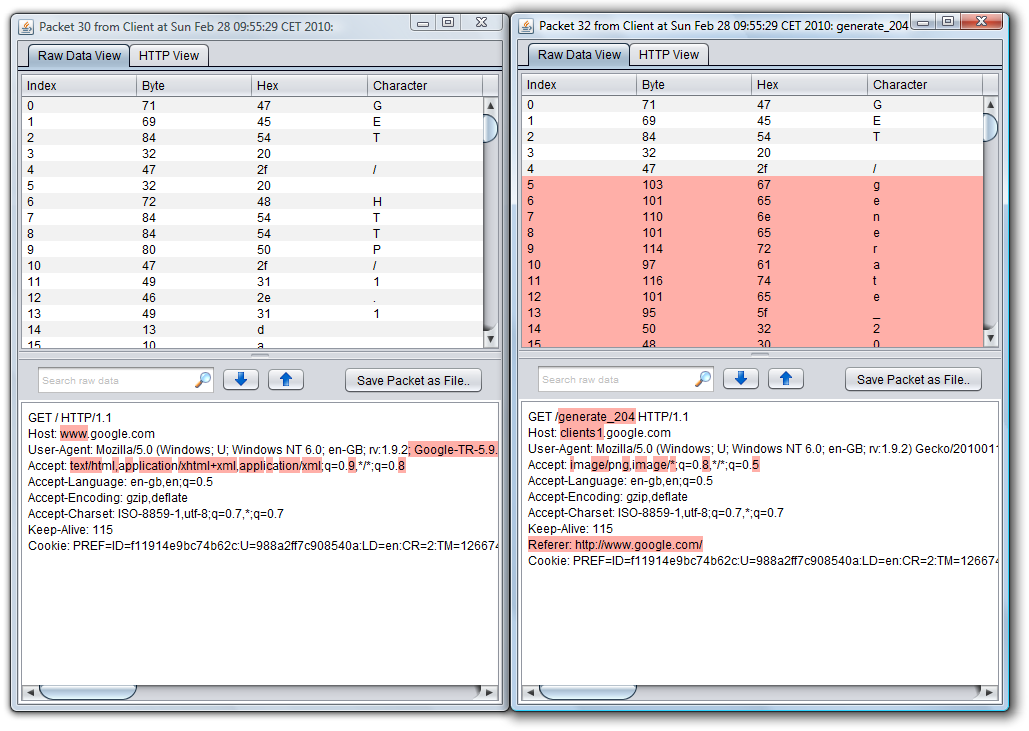Close the Packet 30 window
Screen dimensions: 1029x731
click(x=481, y=22)
